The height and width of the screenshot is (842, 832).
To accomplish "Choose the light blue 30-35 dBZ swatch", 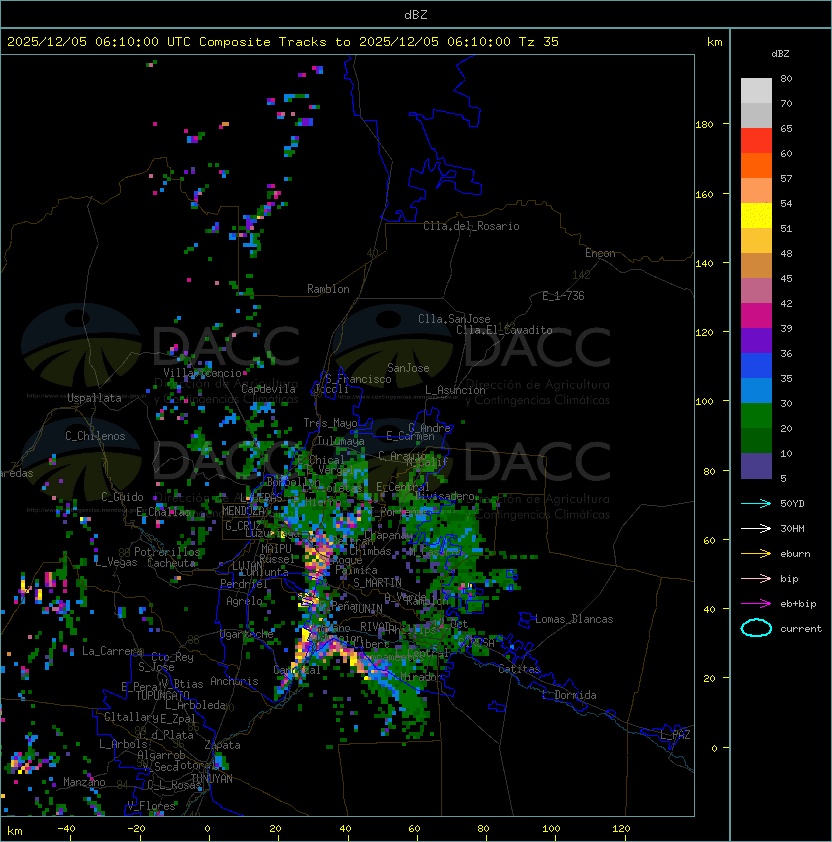I will click(x=756, y=391).
